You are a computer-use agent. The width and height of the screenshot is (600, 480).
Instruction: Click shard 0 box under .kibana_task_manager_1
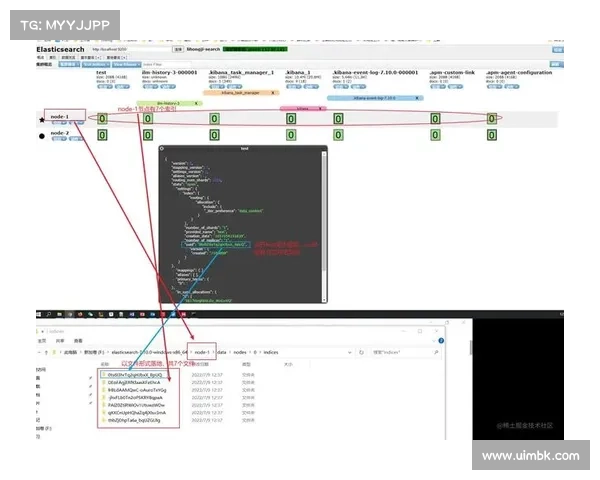[214, 119]
